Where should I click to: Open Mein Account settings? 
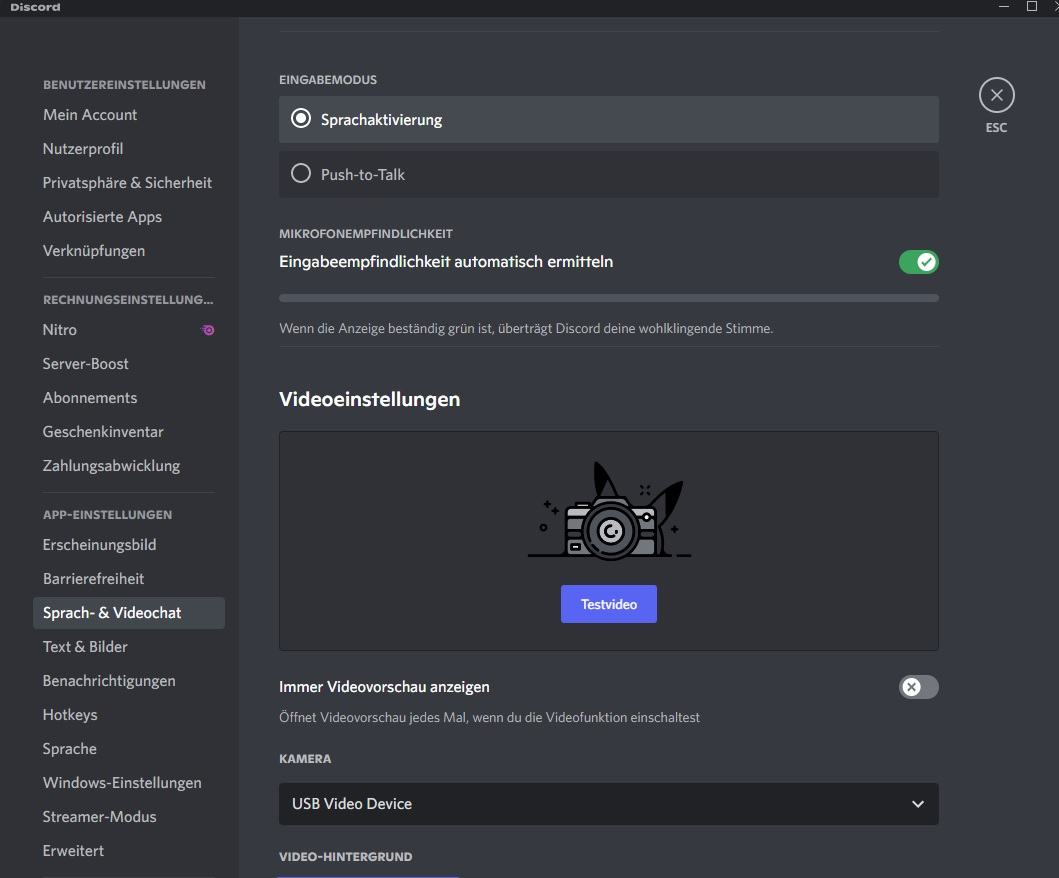129,115
